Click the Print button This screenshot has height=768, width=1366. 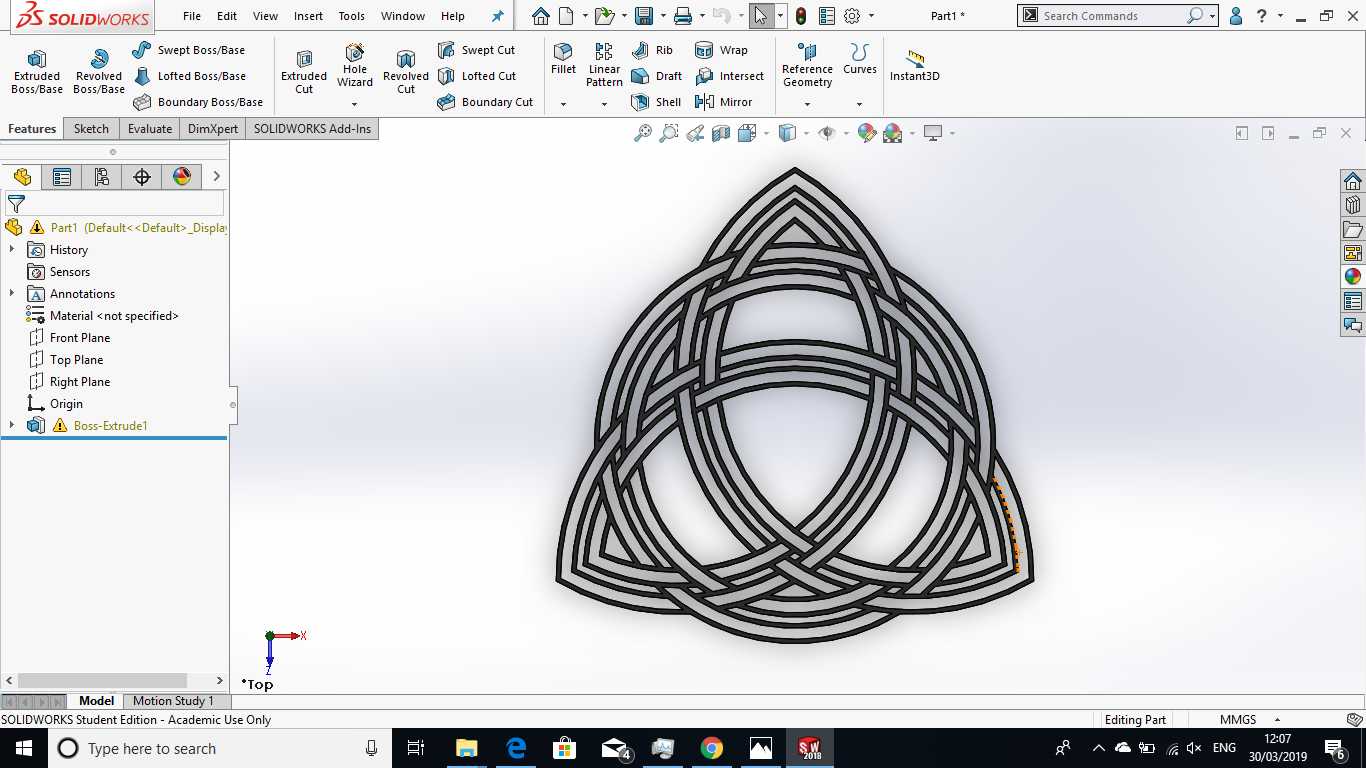click(683, 16)
